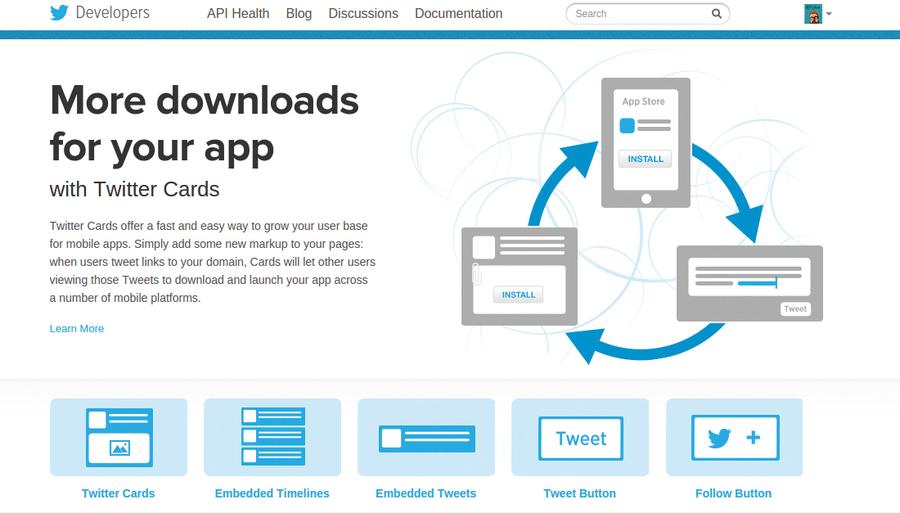This screenshot has width=900, height=513.
Task: Focus the Search input field
Action: click(x=647, y=14)
